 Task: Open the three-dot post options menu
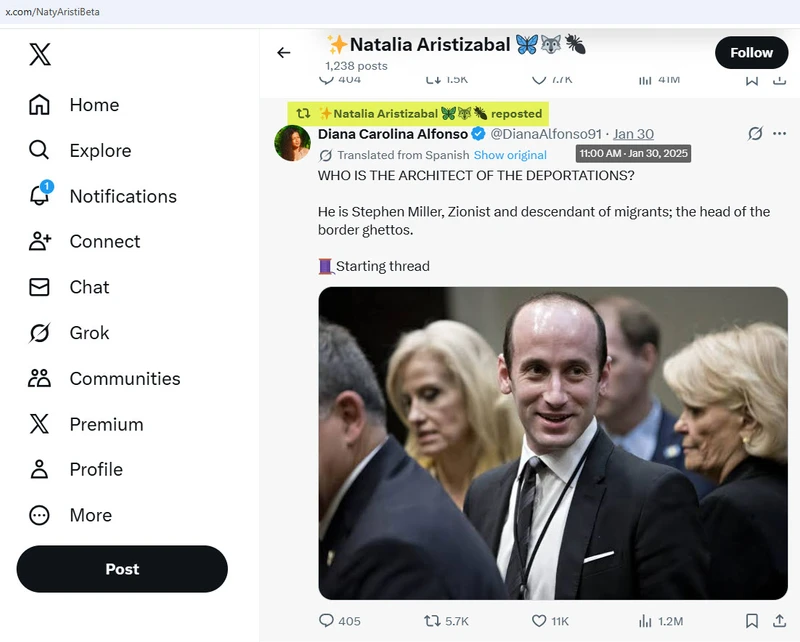tap(779, 134)
